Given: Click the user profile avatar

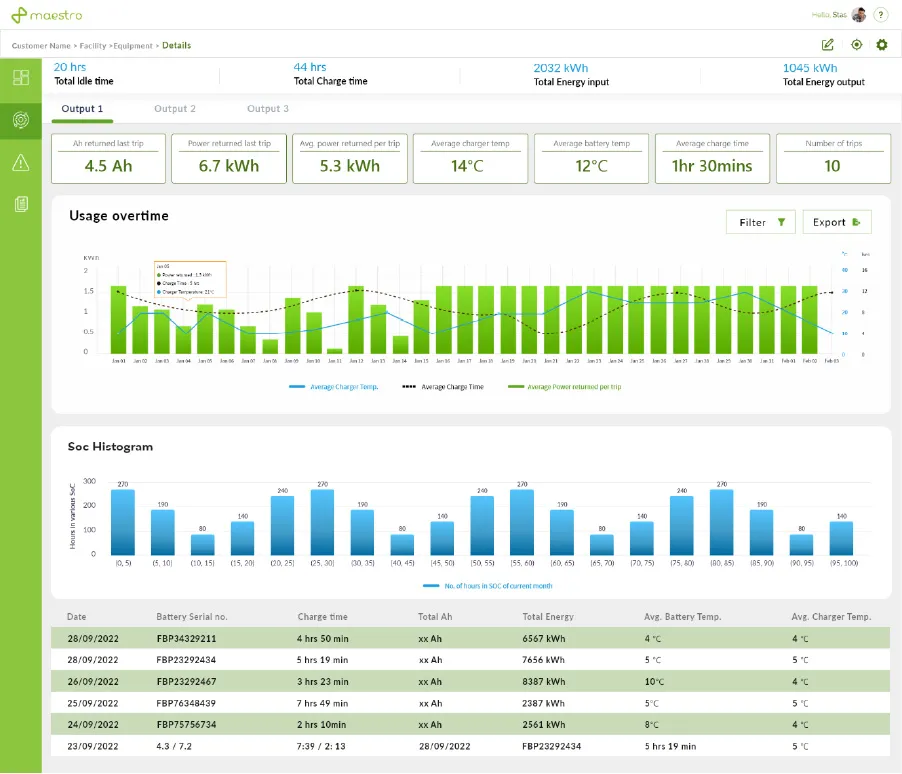Looking at the screenshot, I should point(859,15).
